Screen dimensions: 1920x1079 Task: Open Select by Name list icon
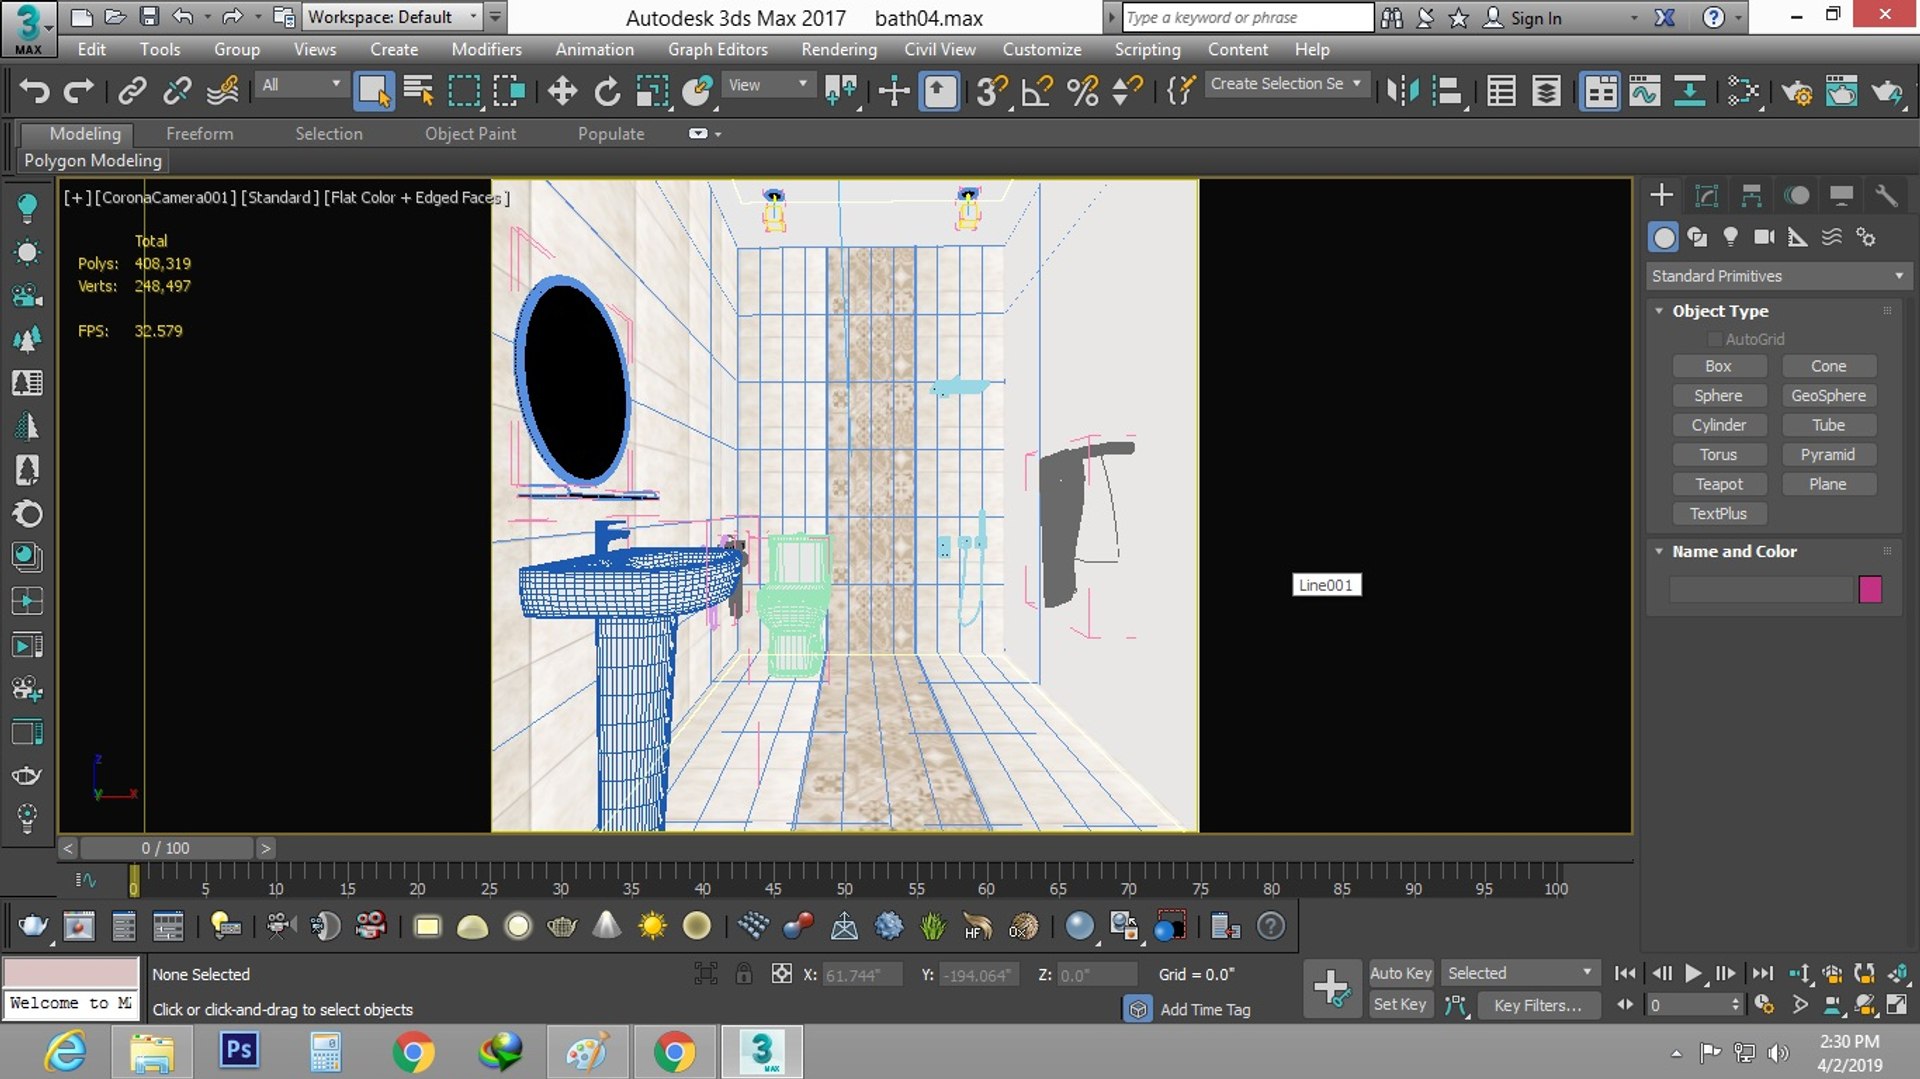[418, 91]
